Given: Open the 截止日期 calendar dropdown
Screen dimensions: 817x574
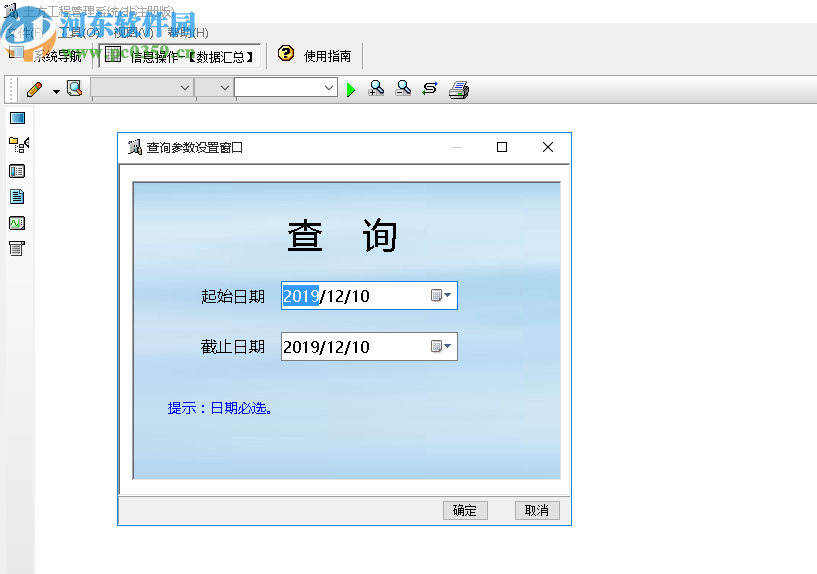Looking at the screenshot, I should coord(441,346).
